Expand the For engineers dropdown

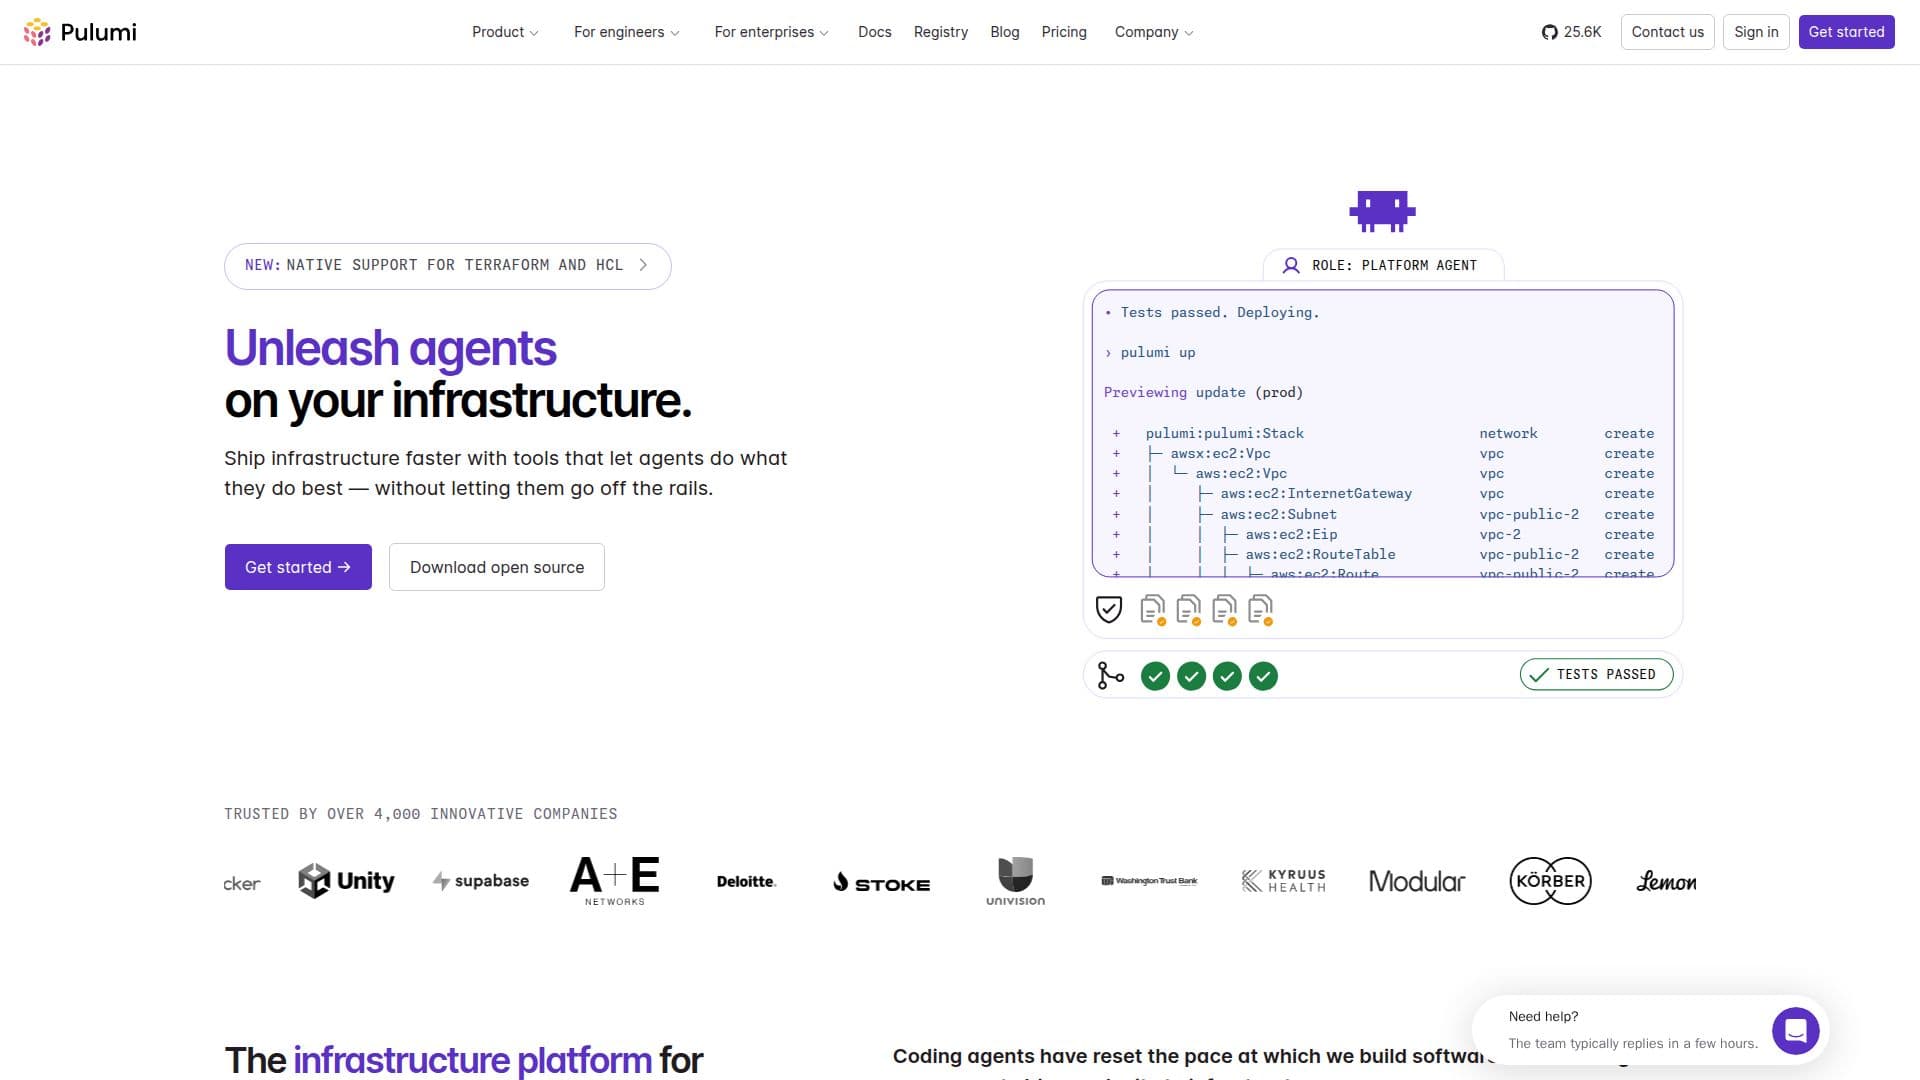pos(627,32)
